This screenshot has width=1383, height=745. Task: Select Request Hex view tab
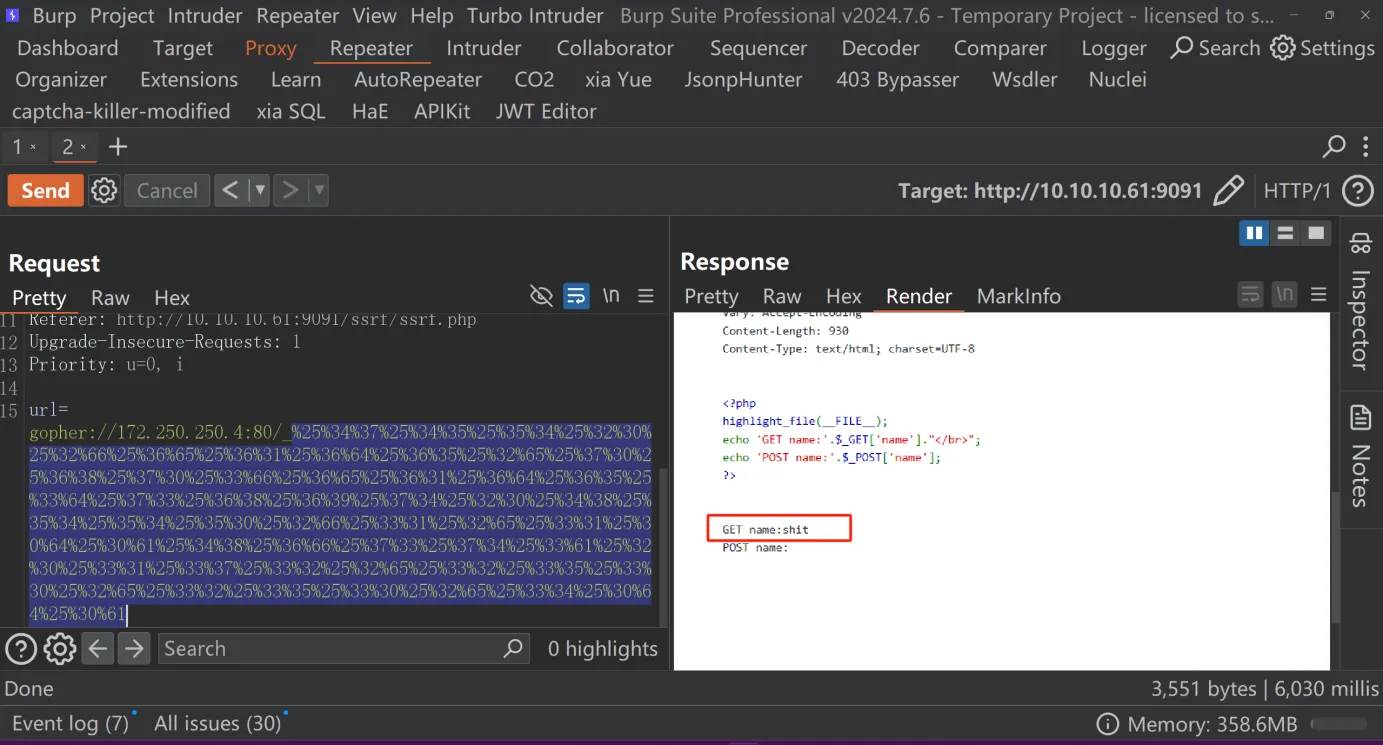[172, 297]
